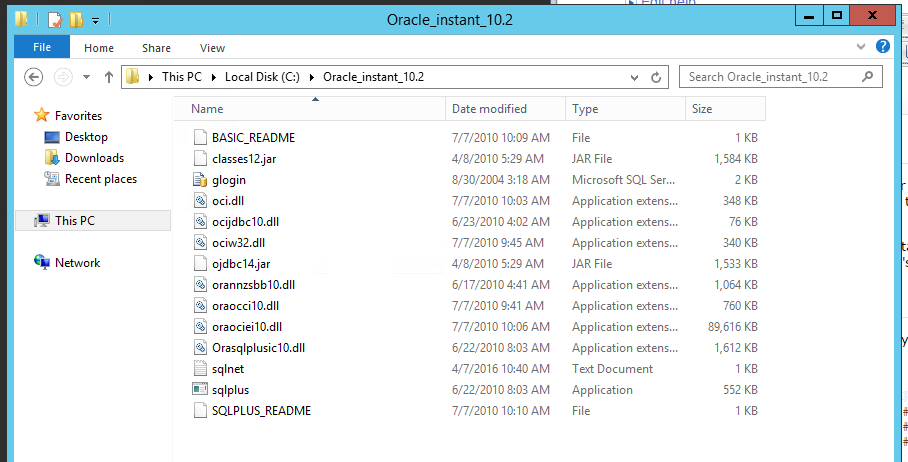This screenshot has width=908, height=462.
Task: Select the sqlplus application file
Action: [228, 390]
